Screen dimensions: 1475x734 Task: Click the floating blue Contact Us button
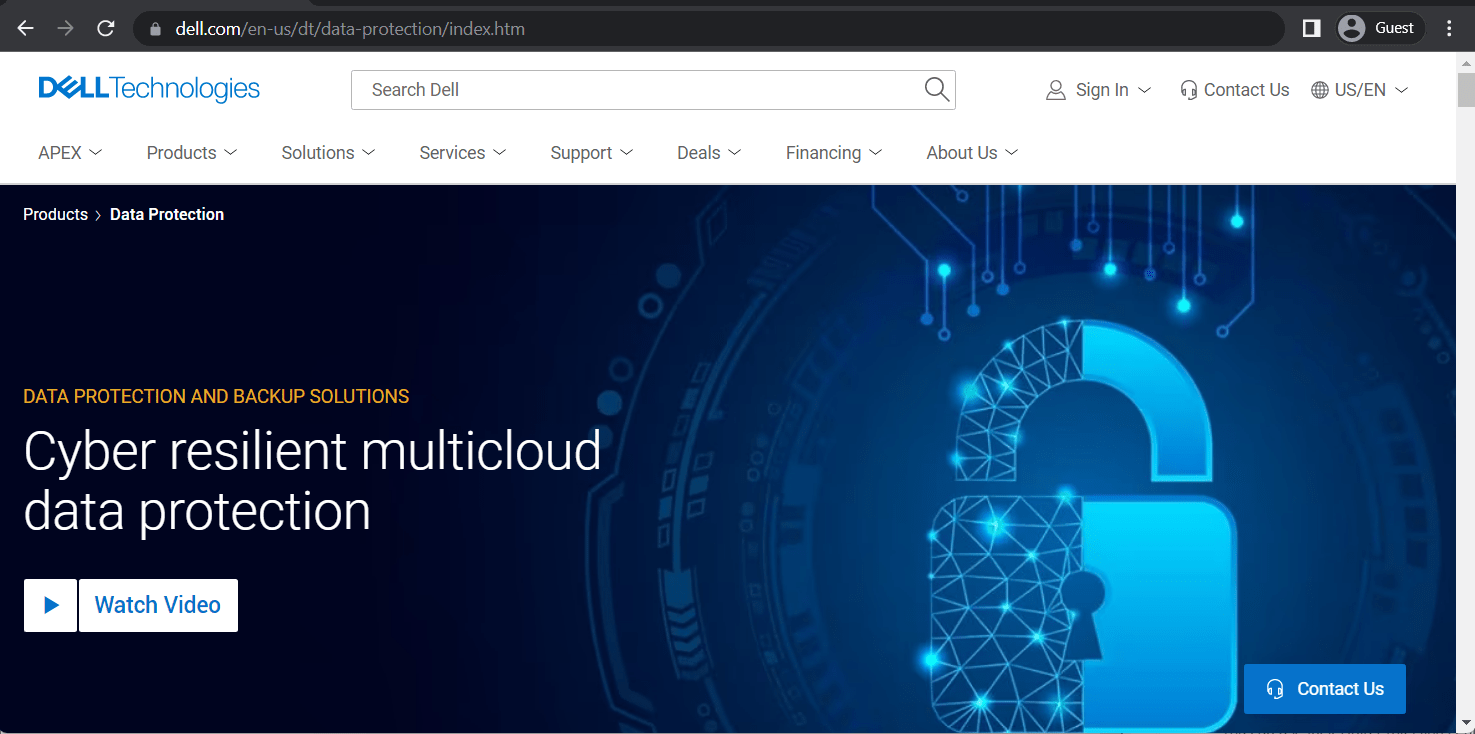pos(1324,689)
